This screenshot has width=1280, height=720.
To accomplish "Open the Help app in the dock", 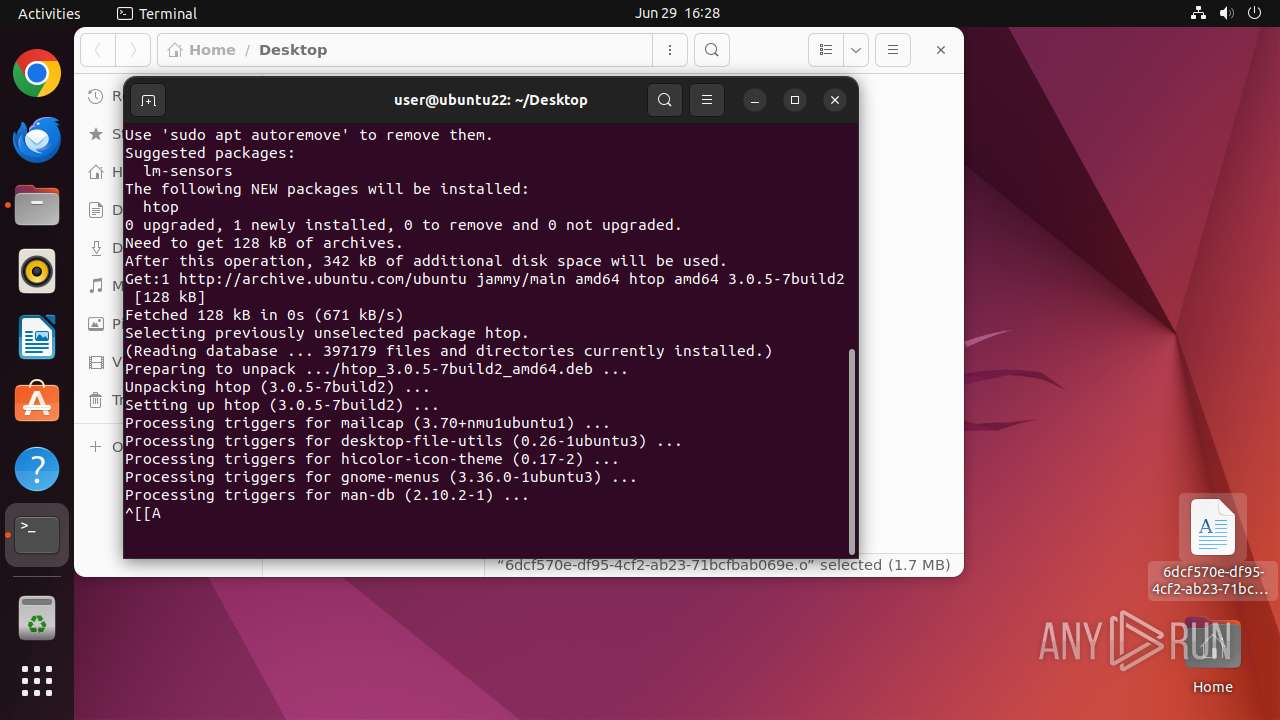I will click(x=37, y=469).
